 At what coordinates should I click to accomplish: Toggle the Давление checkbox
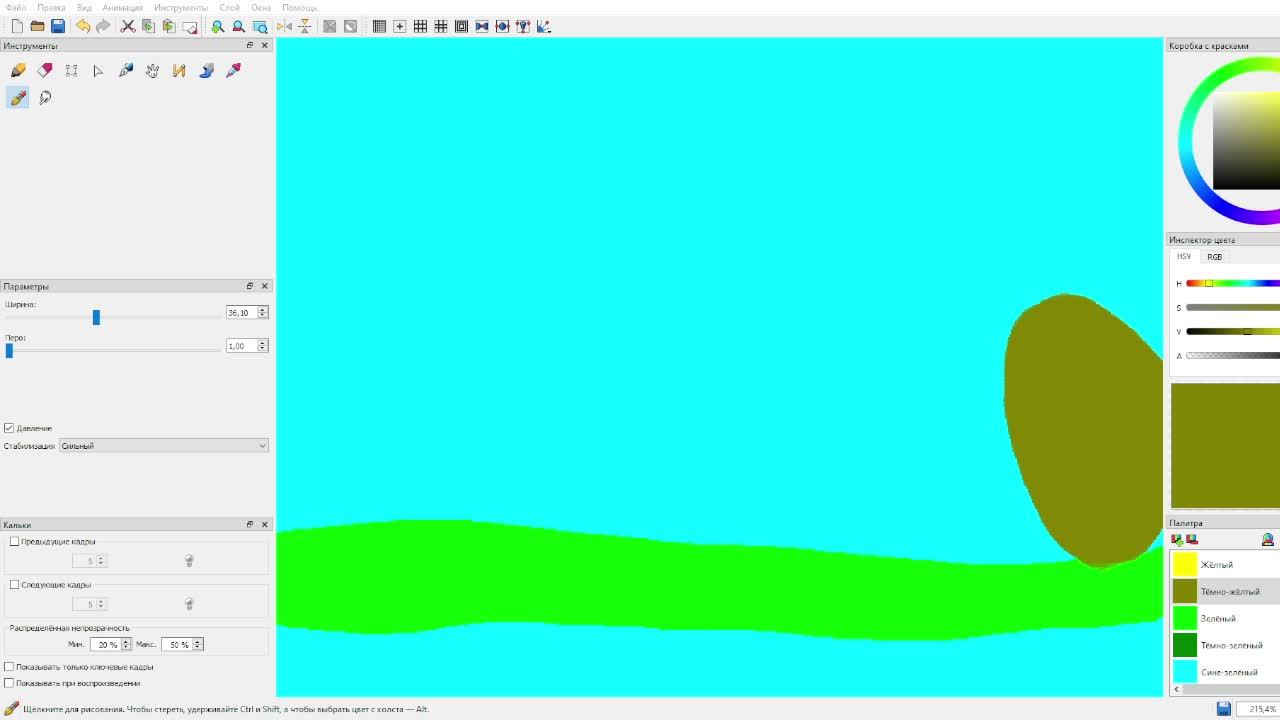9,428
